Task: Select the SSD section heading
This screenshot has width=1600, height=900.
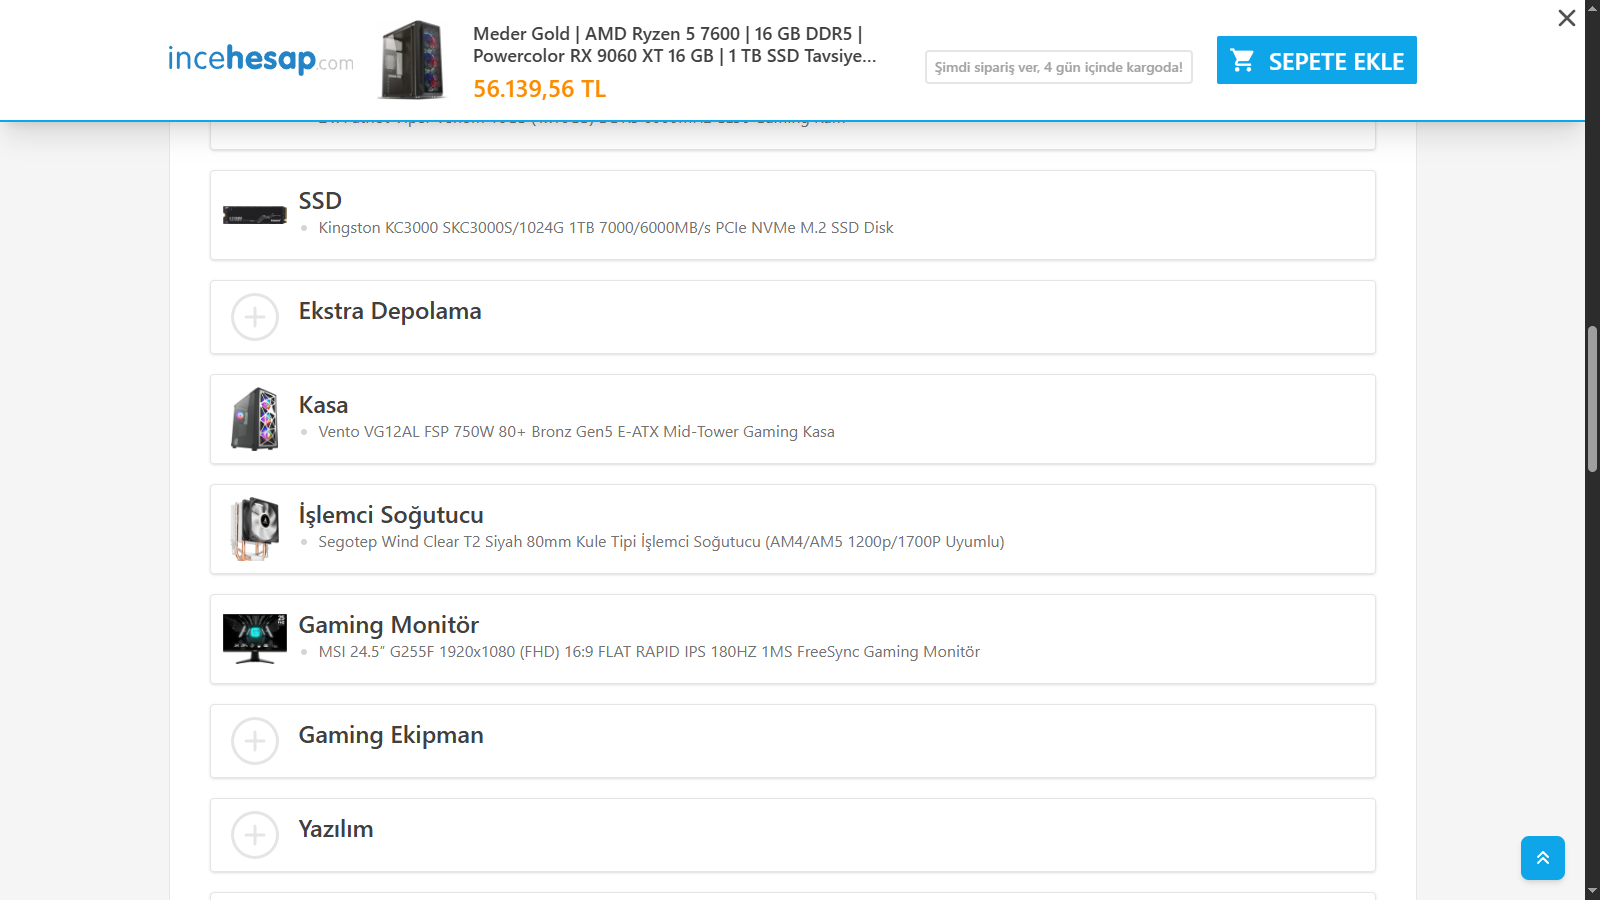Action: coord(320,201)
